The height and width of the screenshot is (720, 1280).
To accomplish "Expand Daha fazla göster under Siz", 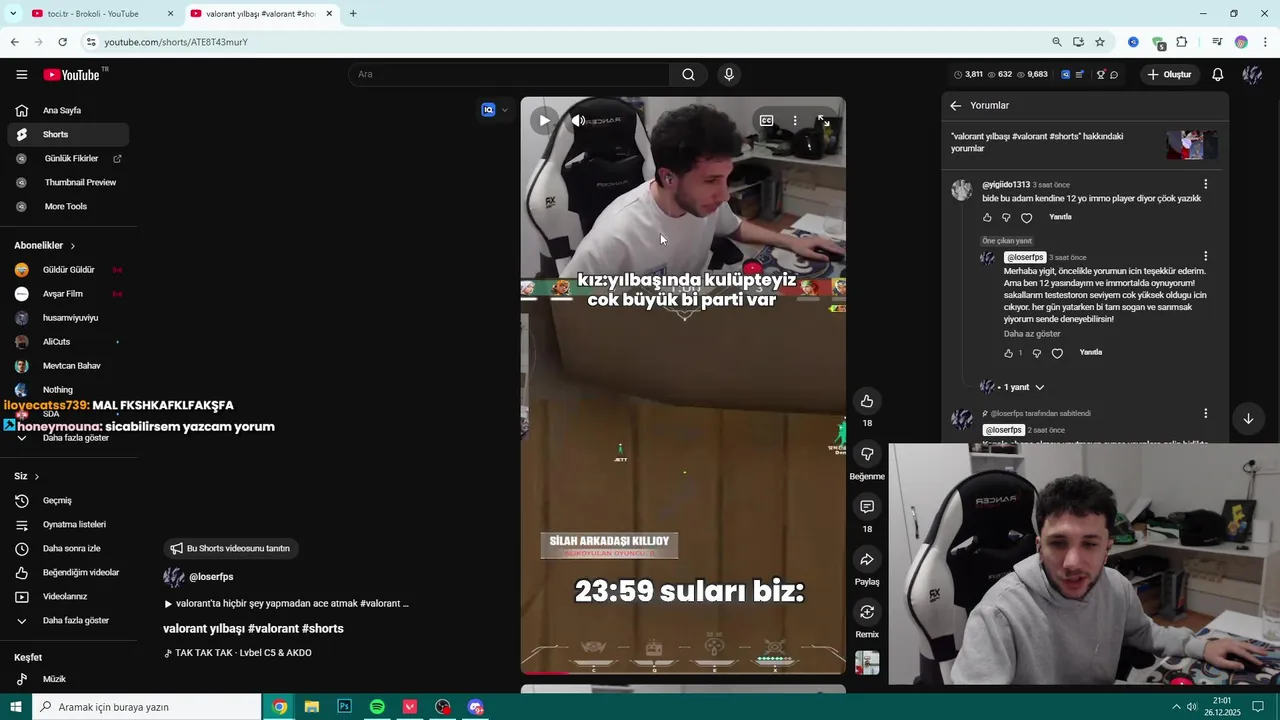I will click(68, 620).
